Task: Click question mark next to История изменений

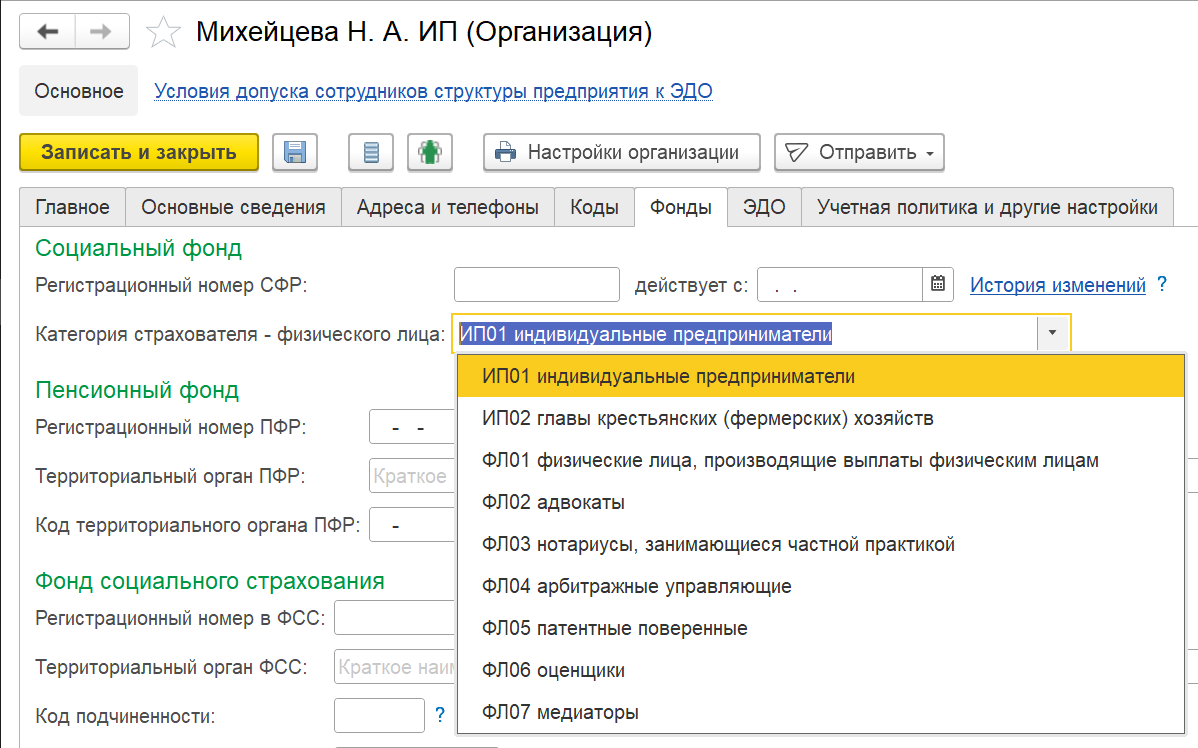Action: 1162,285
